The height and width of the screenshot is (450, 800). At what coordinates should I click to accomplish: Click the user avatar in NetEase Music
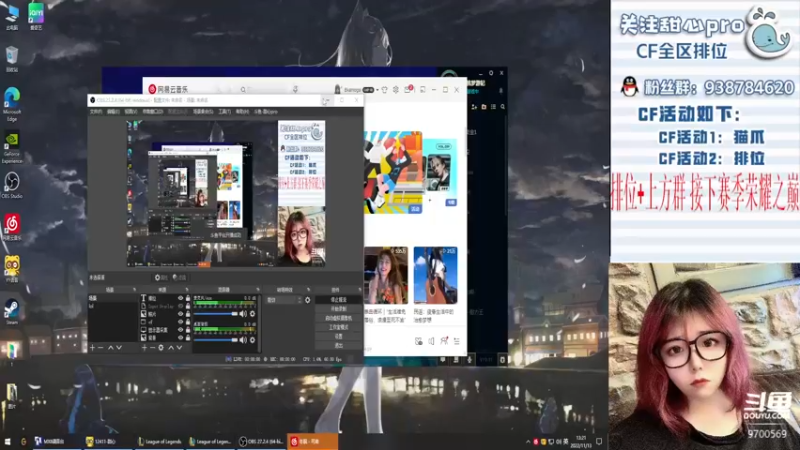click(x=337, y=89)
